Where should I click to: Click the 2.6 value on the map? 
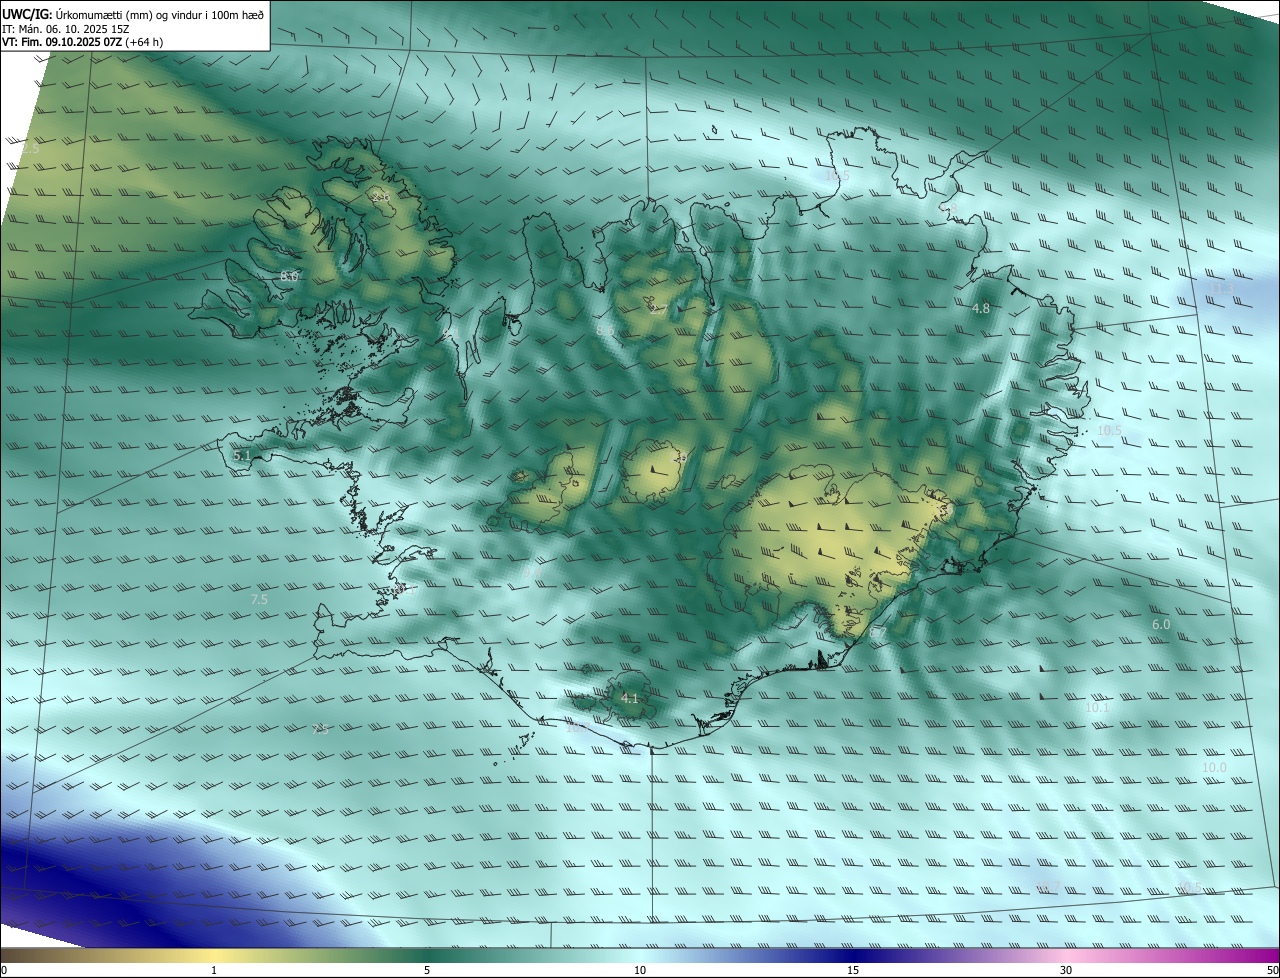pos(381,197)
